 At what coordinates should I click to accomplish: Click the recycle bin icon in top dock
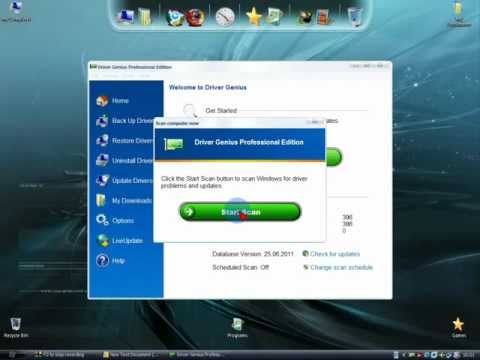point(355,17)
